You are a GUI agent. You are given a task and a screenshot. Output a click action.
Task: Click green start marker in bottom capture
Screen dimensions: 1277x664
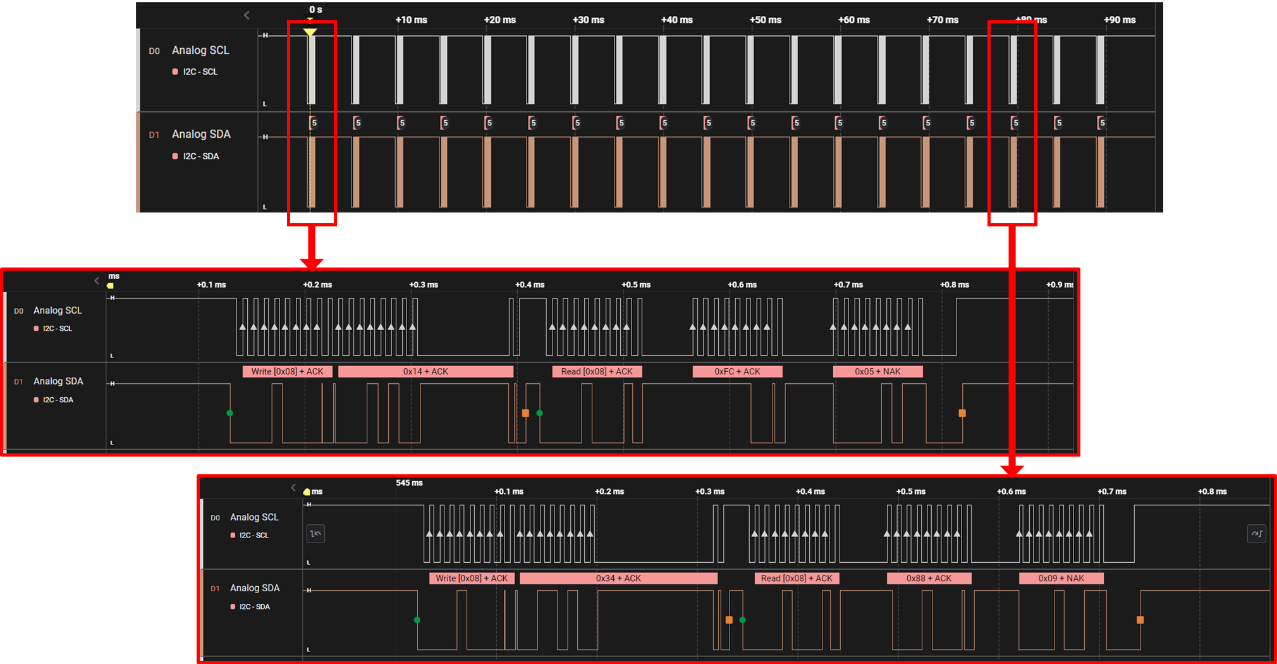coord(417,620)
